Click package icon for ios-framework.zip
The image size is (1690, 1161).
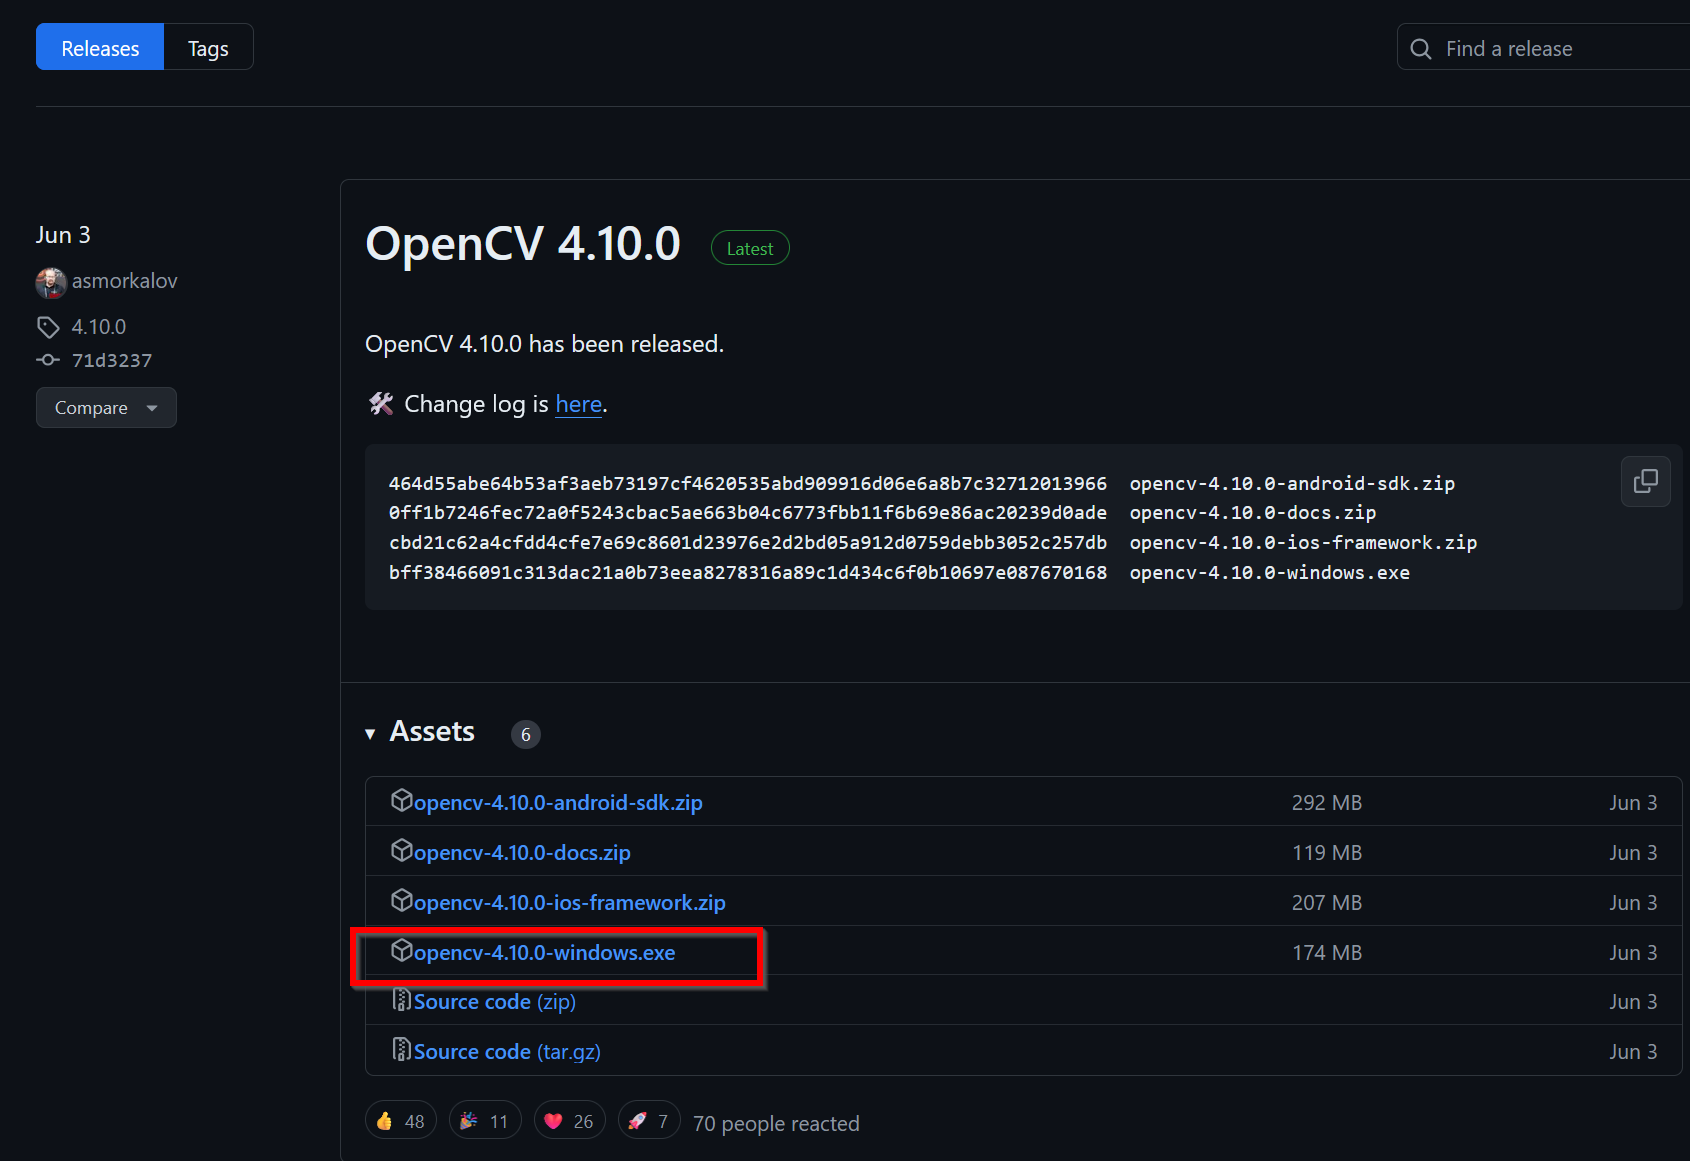[x=401, y=900]
